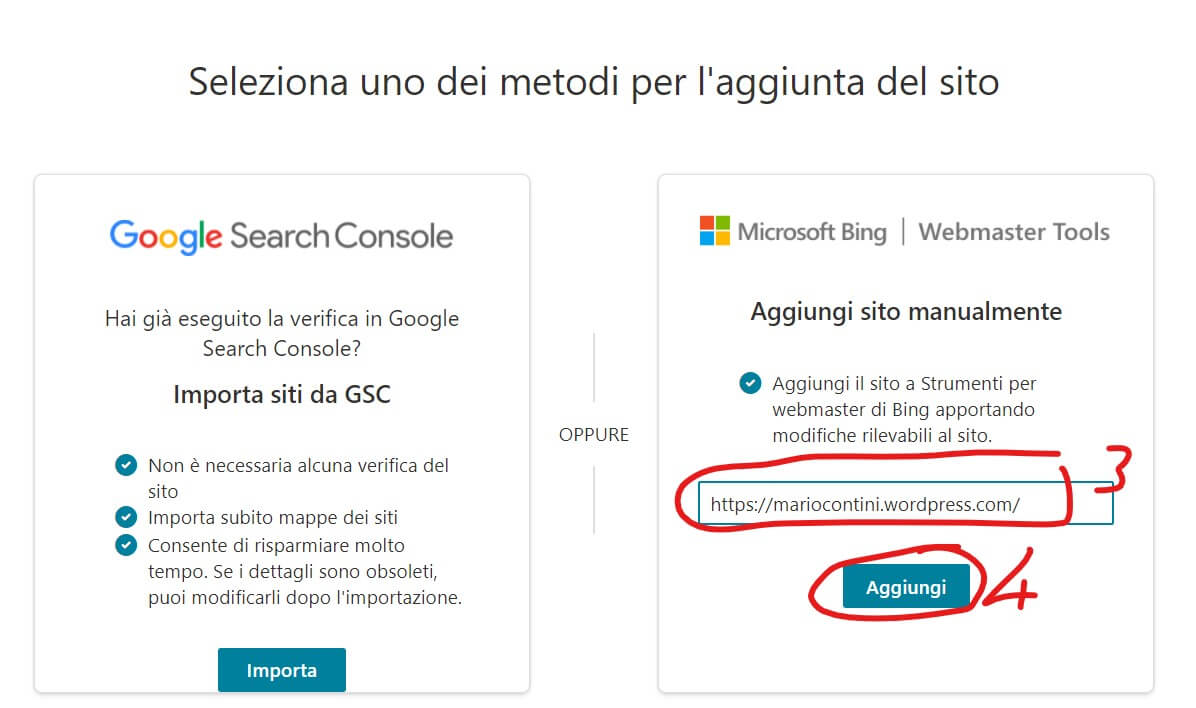Click the "Microsoft Bing" wordmark text

(812, 232)
